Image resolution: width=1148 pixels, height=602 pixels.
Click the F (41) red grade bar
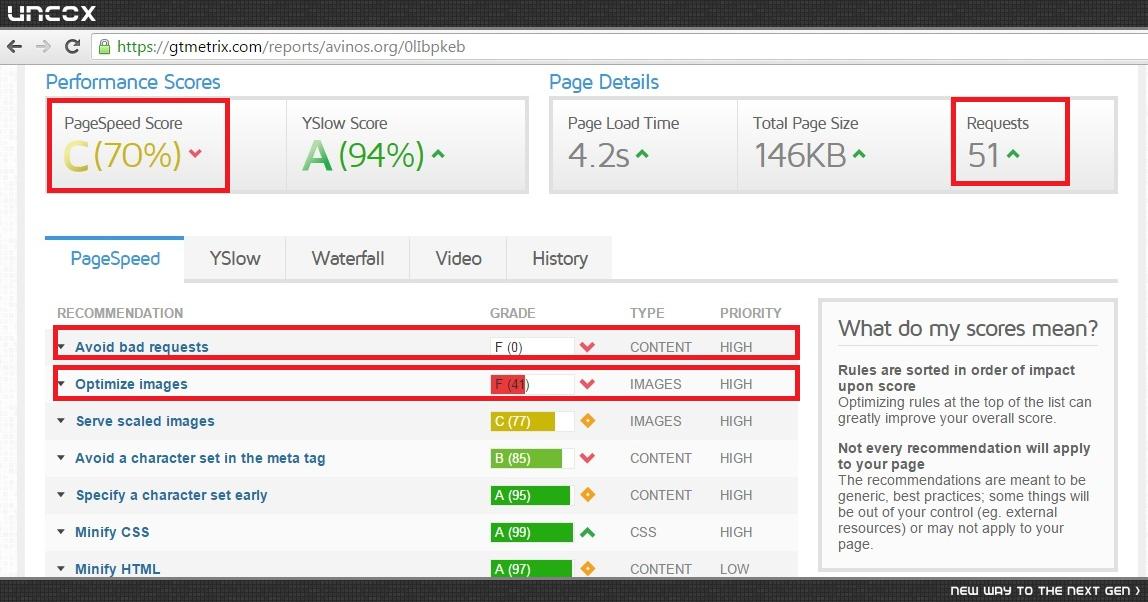click(x=532, y=384)
